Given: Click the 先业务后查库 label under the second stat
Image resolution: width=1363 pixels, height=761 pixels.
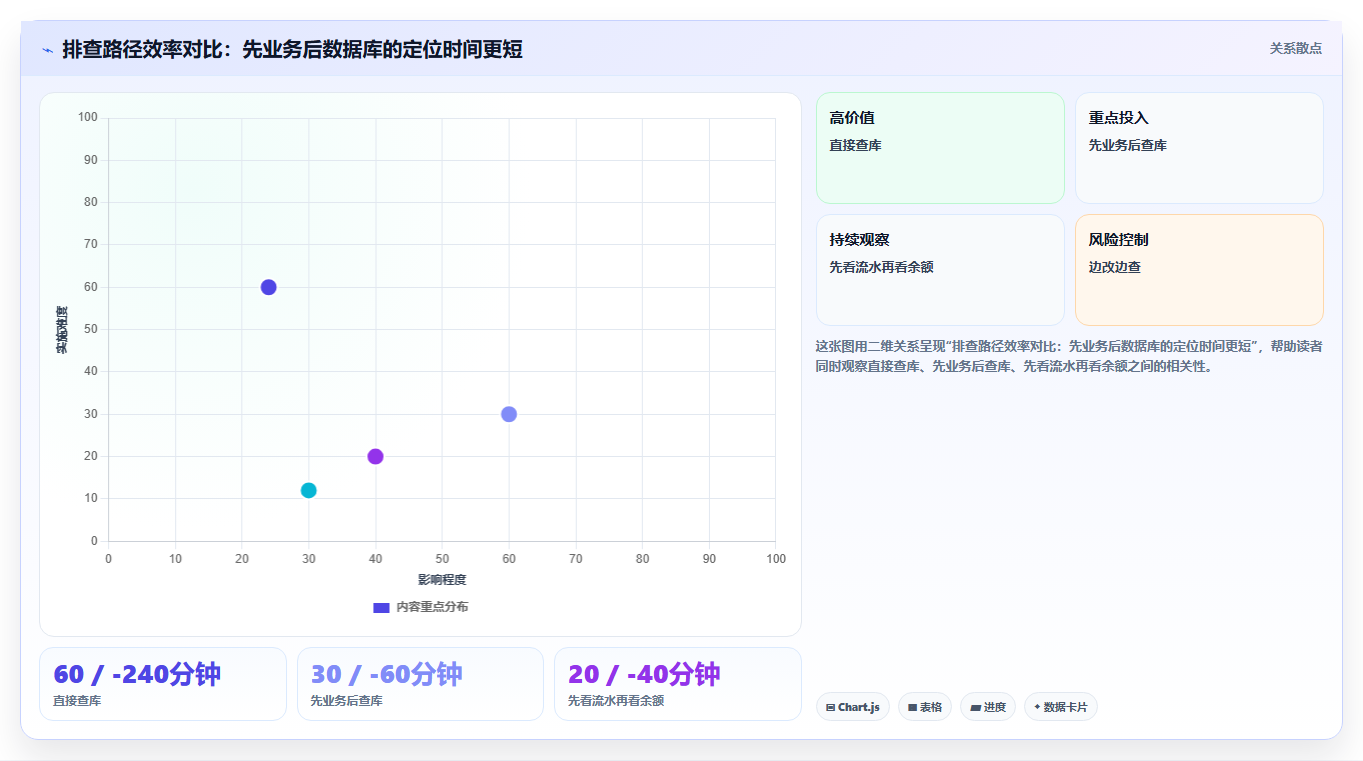Looking at the screenshot, I should [346, 701].
